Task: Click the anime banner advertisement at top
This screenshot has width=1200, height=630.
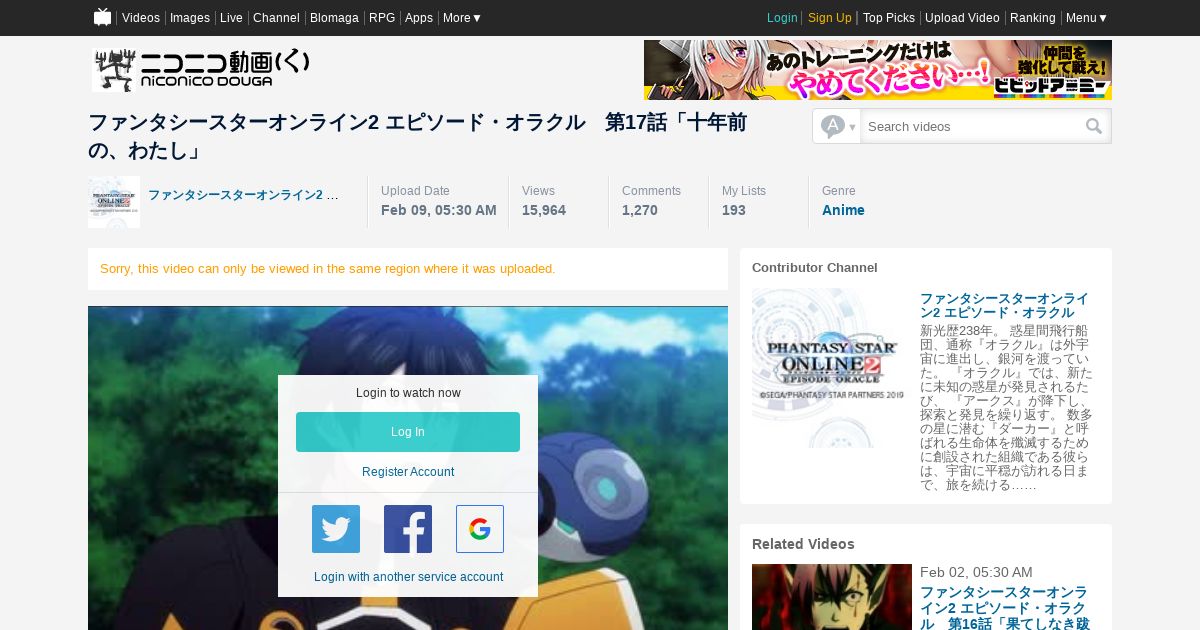Action: 878,70
